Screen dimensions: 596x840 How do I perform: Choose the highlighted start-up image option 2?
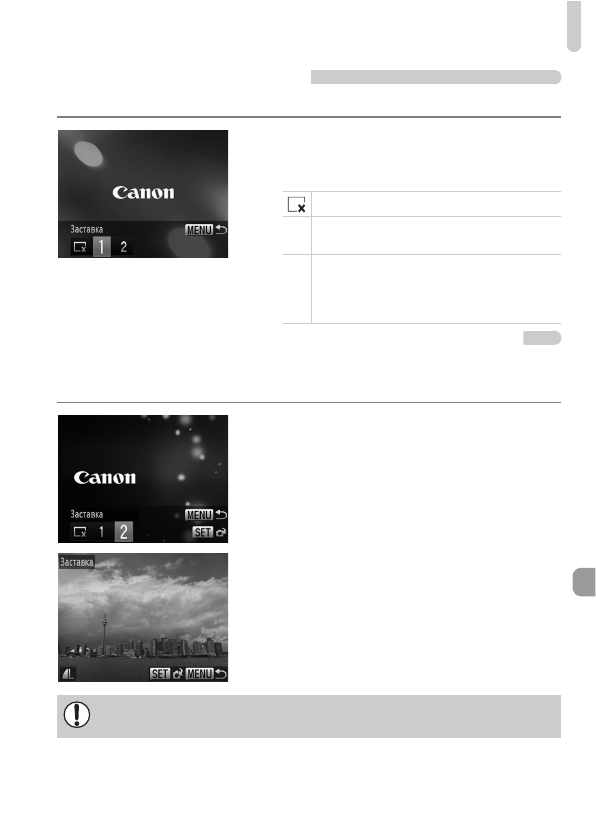pyautogui.click(x=124, y=532)
